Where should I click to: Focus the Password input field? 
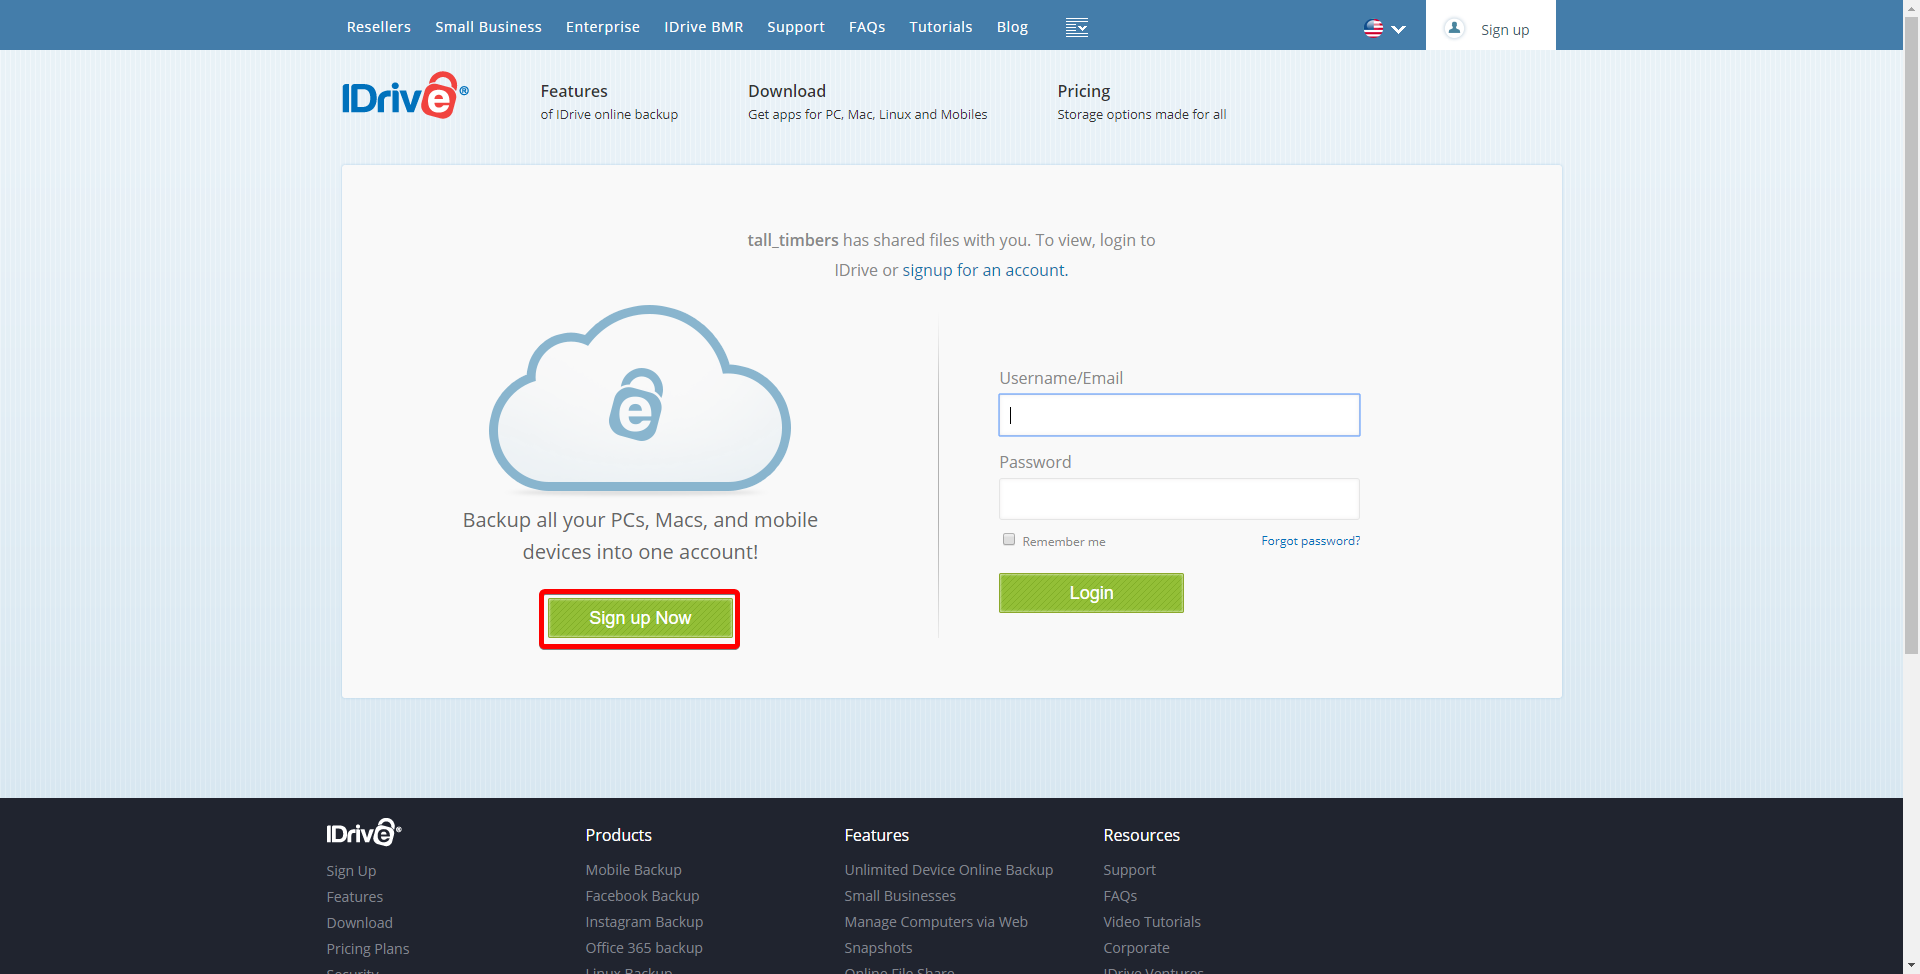click(1179, 499)
